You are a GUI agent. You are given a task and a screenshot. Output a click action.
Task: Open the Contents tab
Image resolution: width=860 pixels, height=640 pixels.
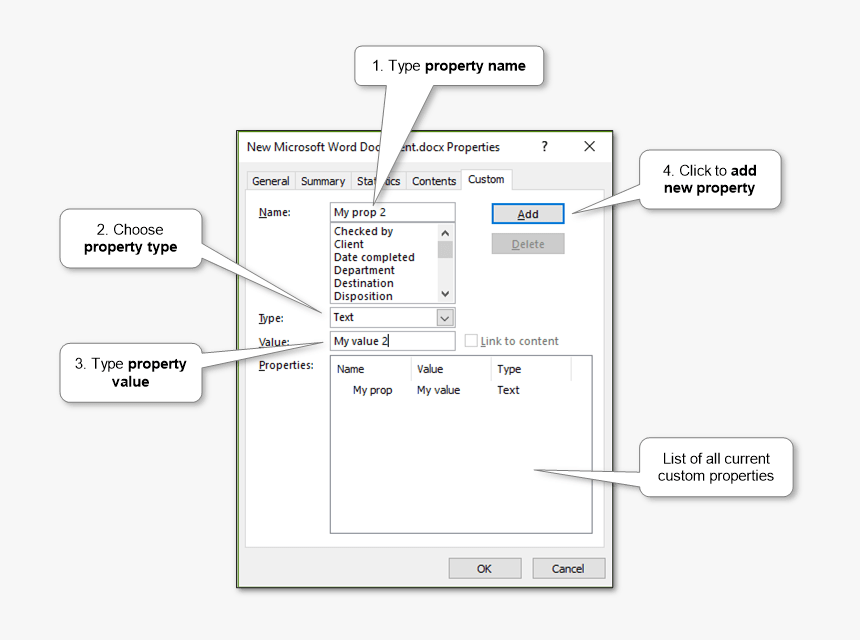click(433, 181)
